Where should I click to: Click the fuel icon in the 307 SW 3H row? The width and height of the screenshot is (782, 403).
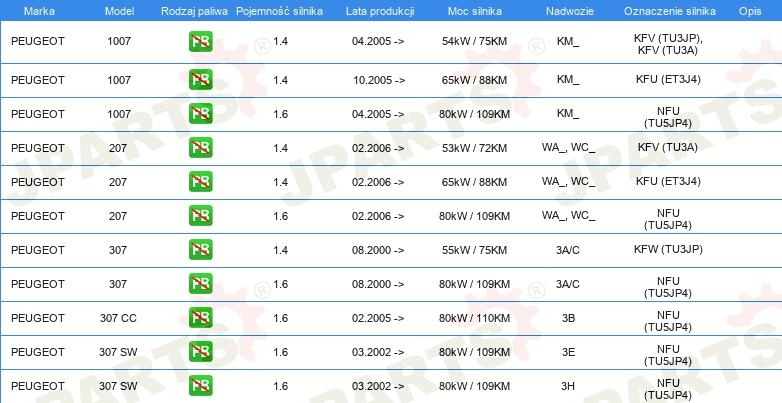click(200, 385)
